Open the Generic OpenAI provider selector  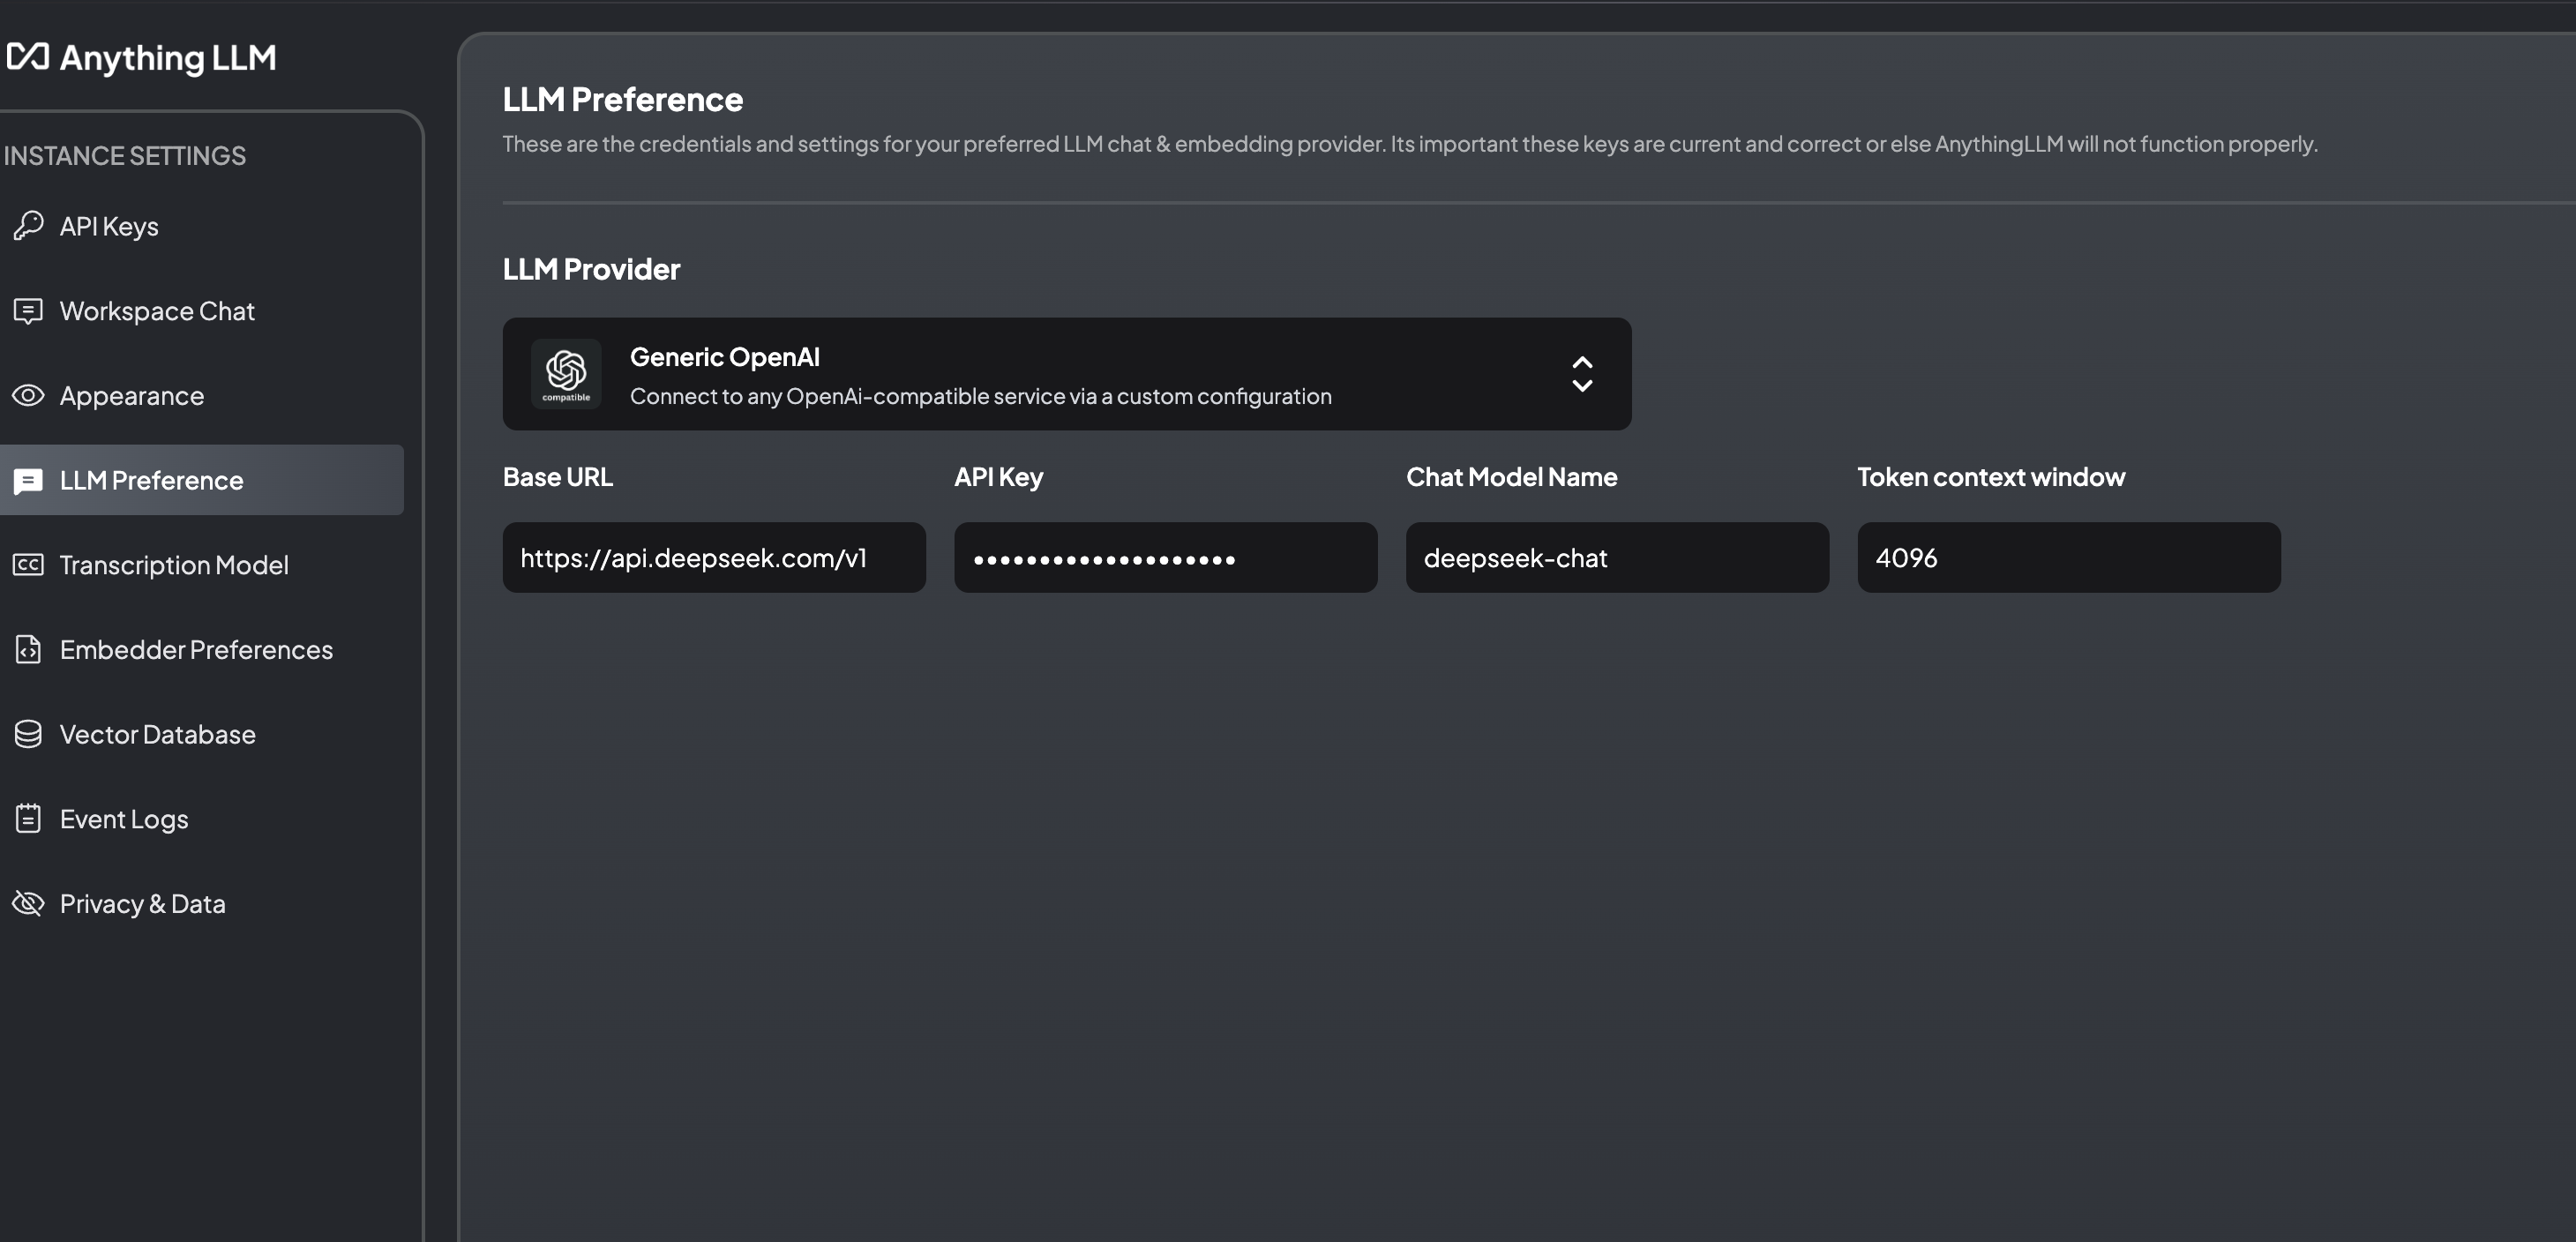point(1067,374)
